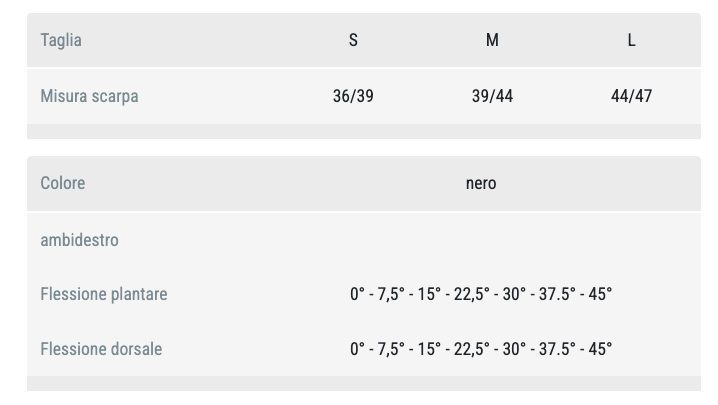718x405 pixels.
Task: Click the Misura scarpa row label
Action: tap(89, 97)
